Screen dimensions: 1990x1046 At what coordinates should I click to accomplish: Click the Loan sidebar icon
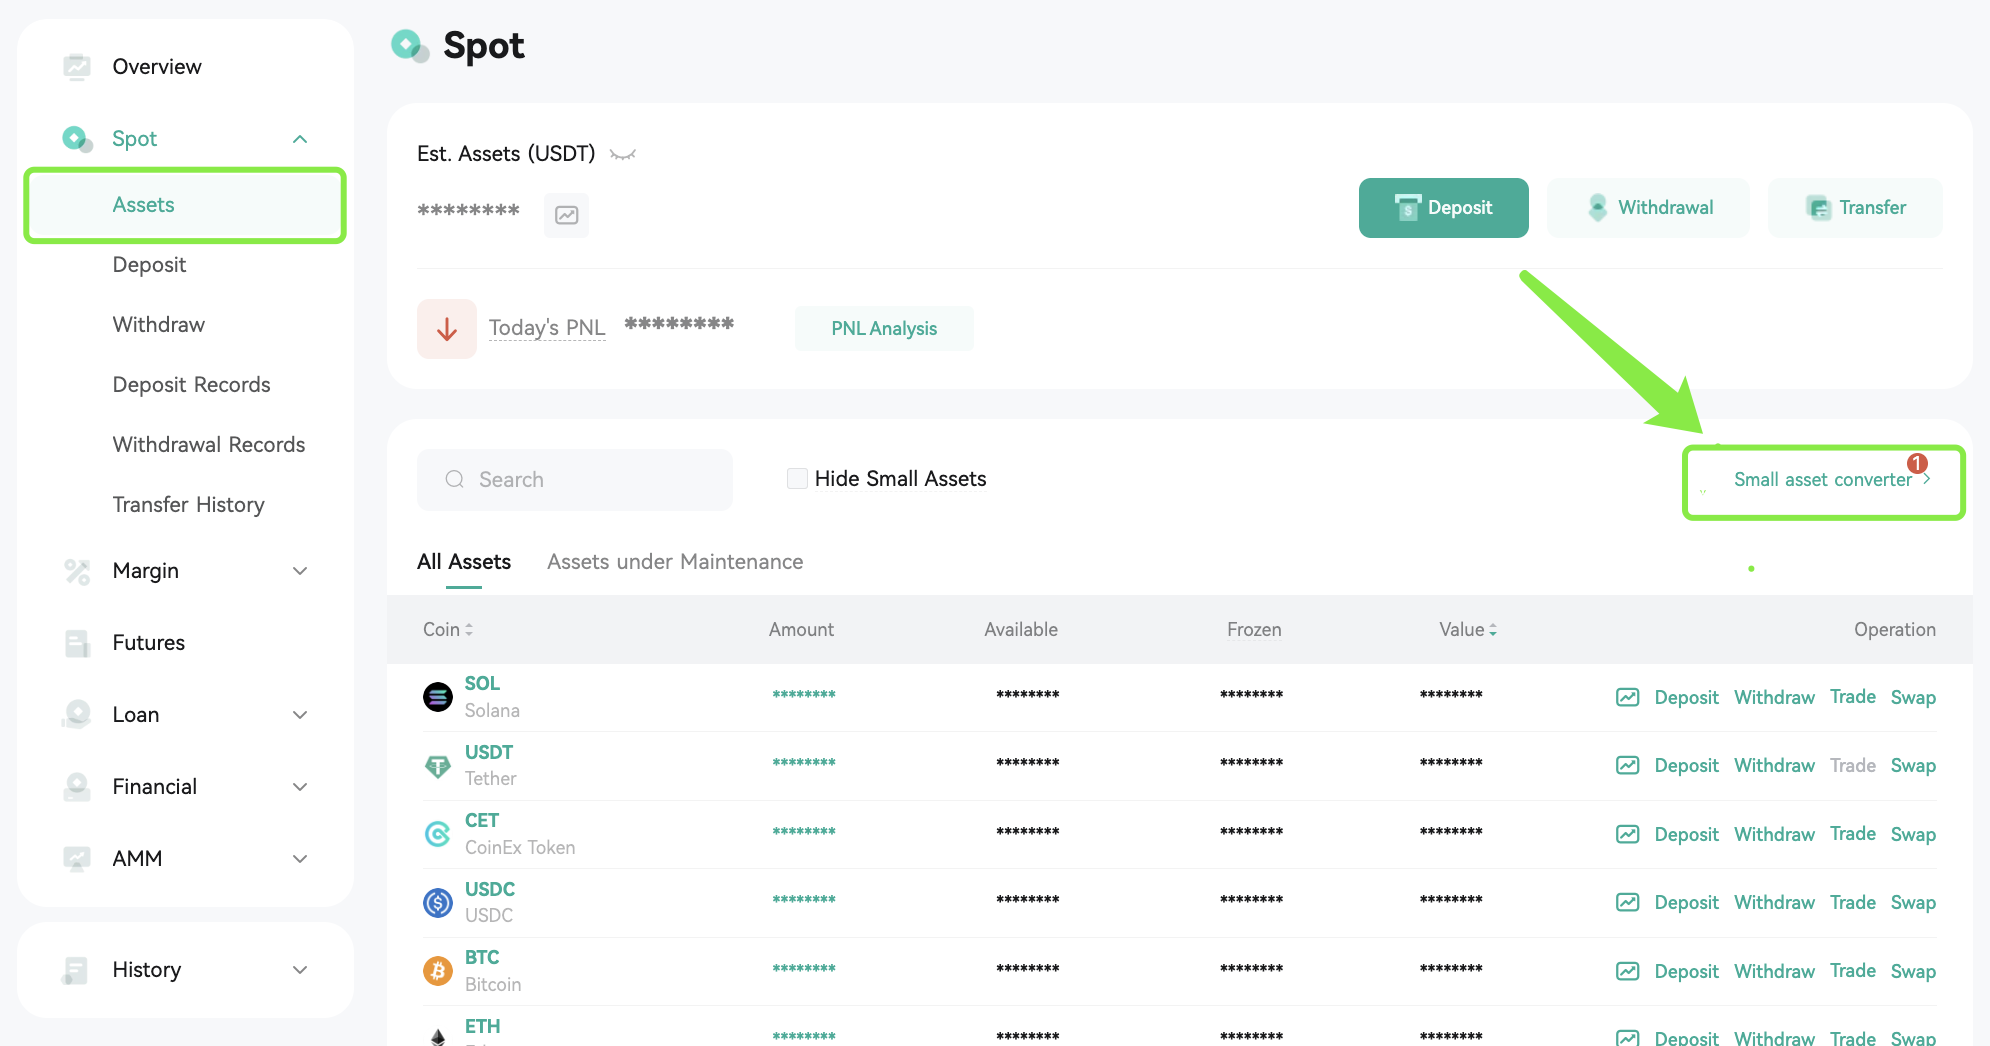(x=77, y=714)
